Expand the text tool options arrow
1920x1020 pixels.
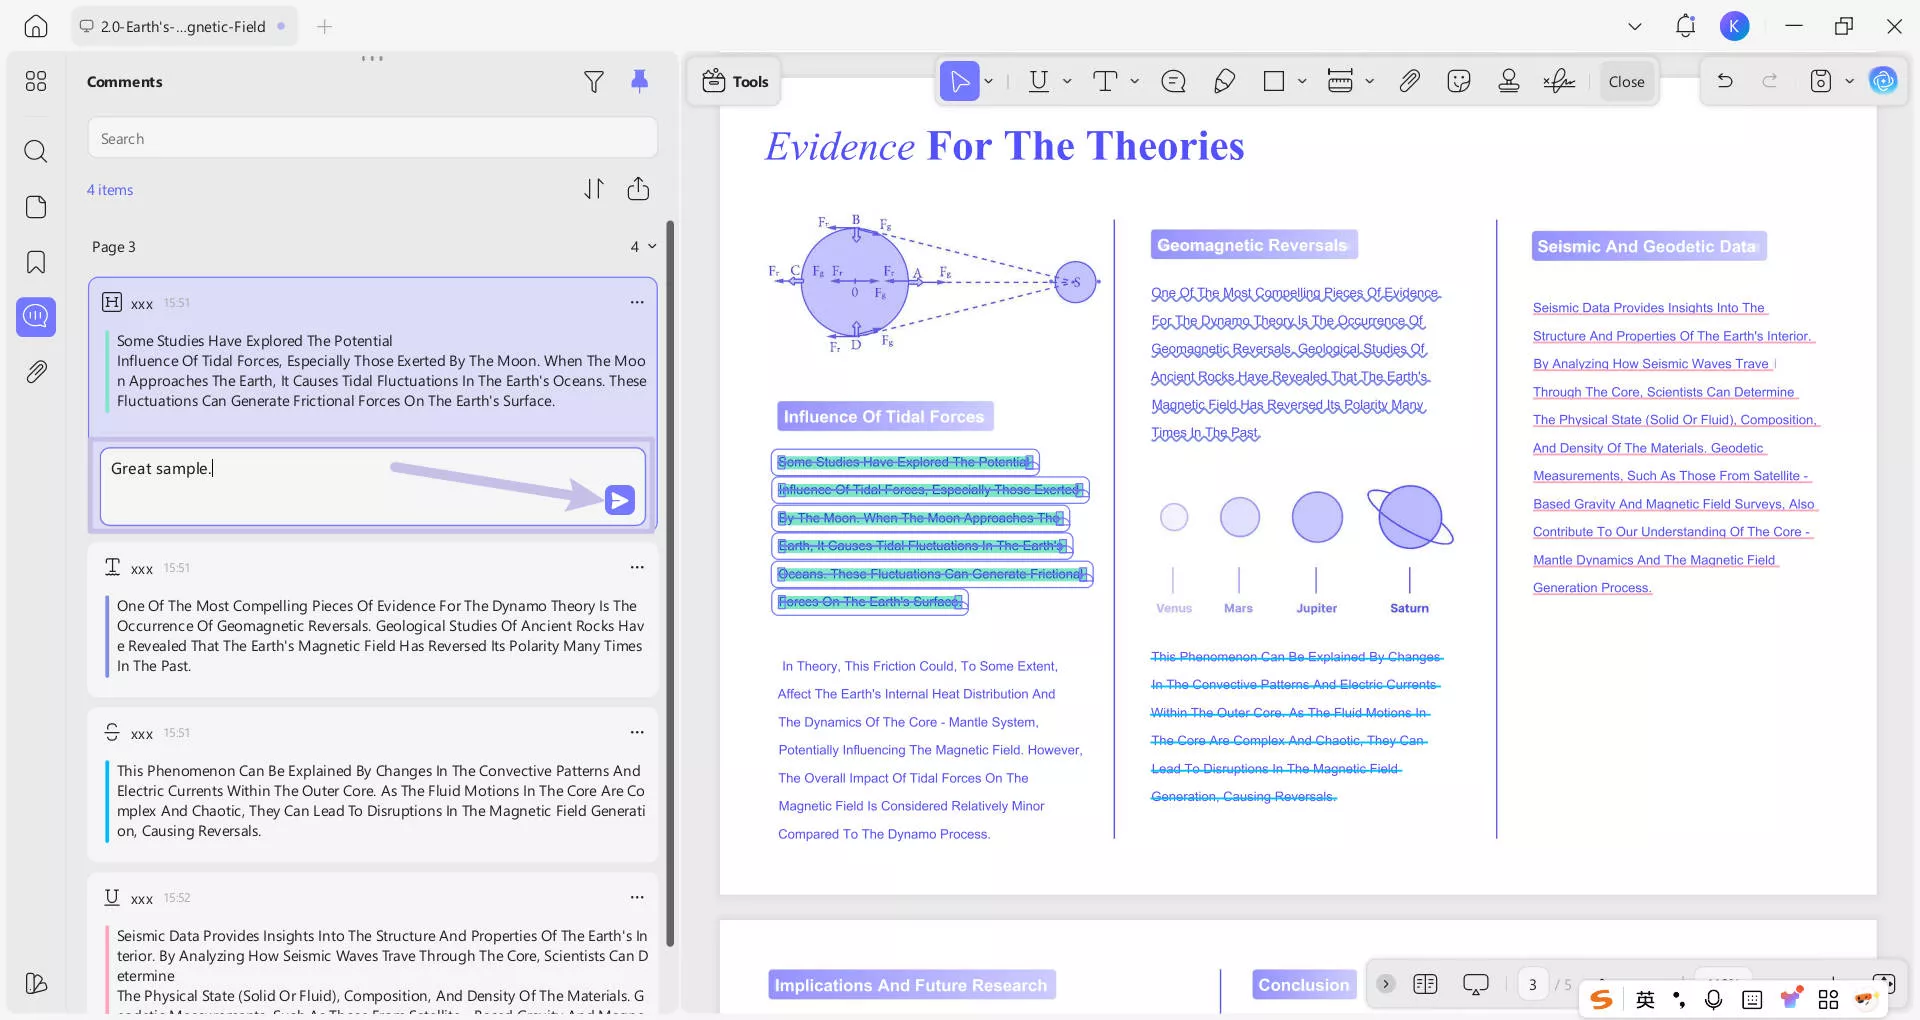[x=1135, y=82]
